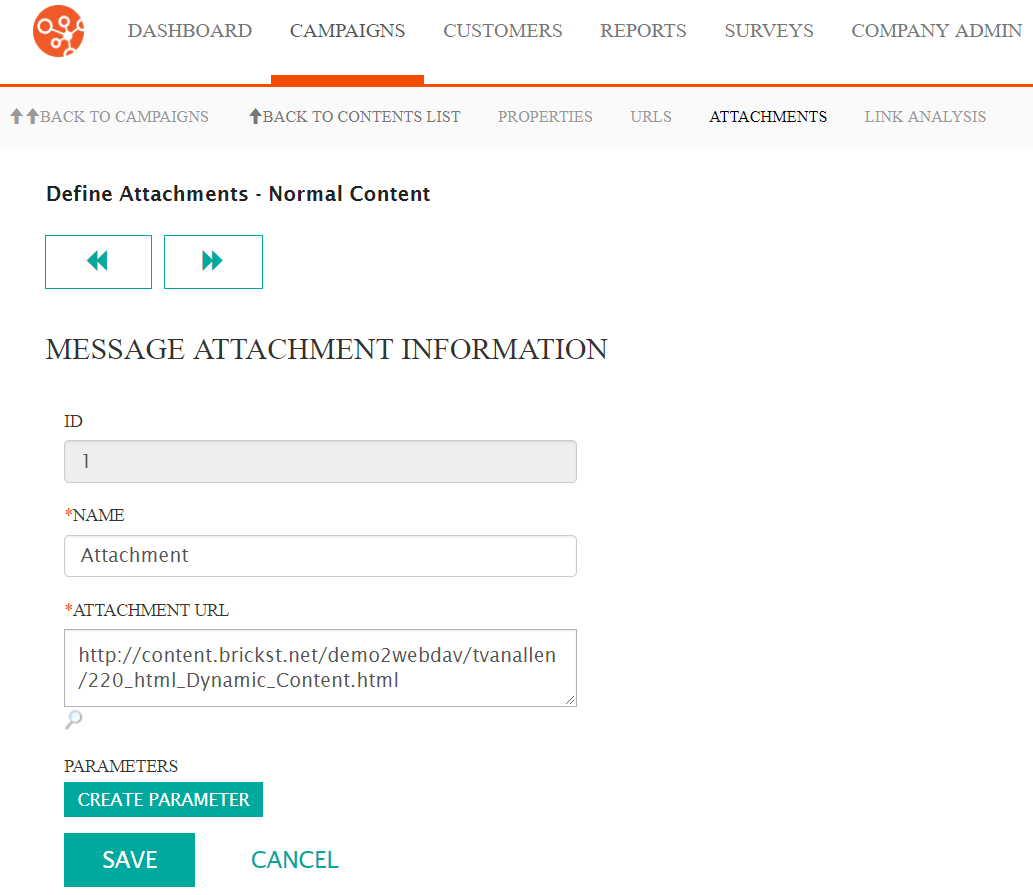Click the Message Attachment Information heading
Screen dimensions: 1033x895
326,349
